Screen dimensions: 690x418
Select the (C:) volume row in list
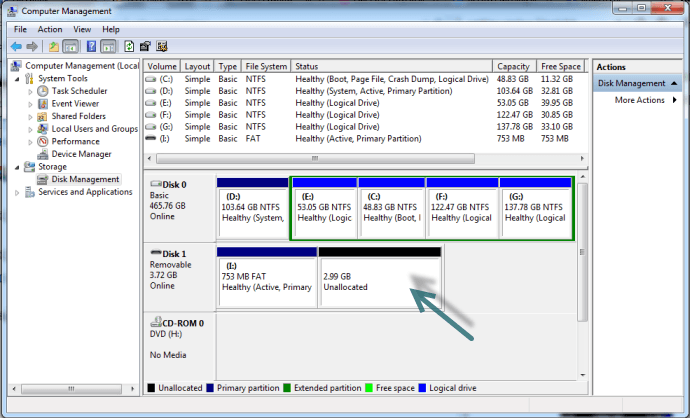click(365, 79)
